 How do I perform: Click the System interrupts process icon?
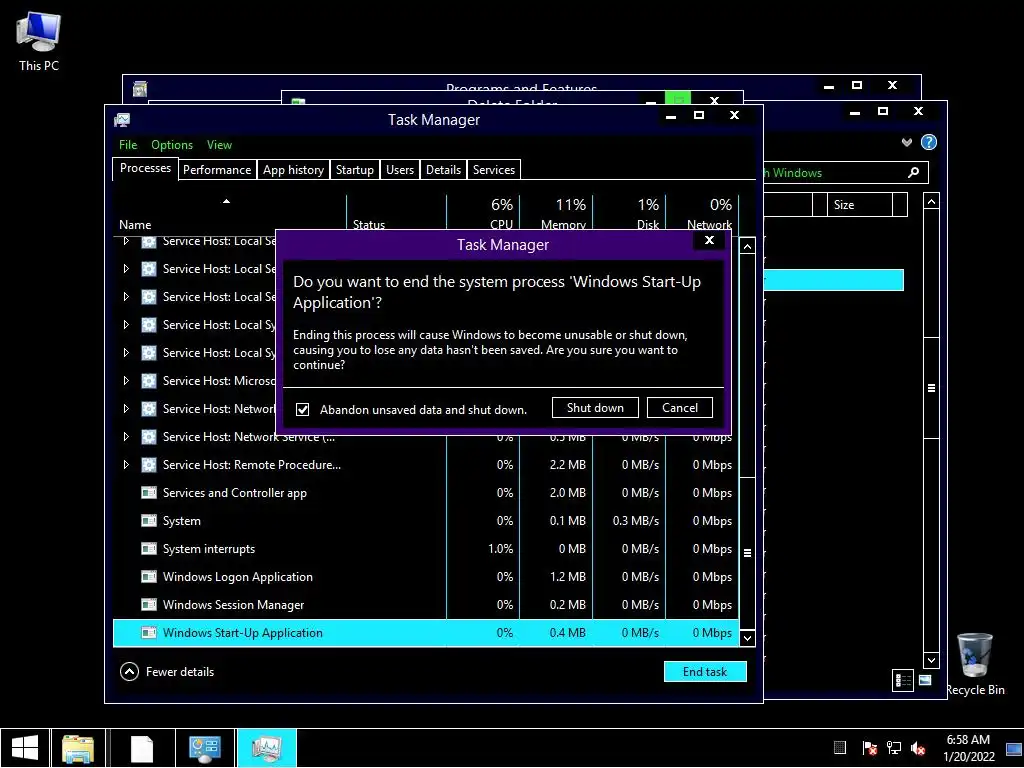point(149,549)
